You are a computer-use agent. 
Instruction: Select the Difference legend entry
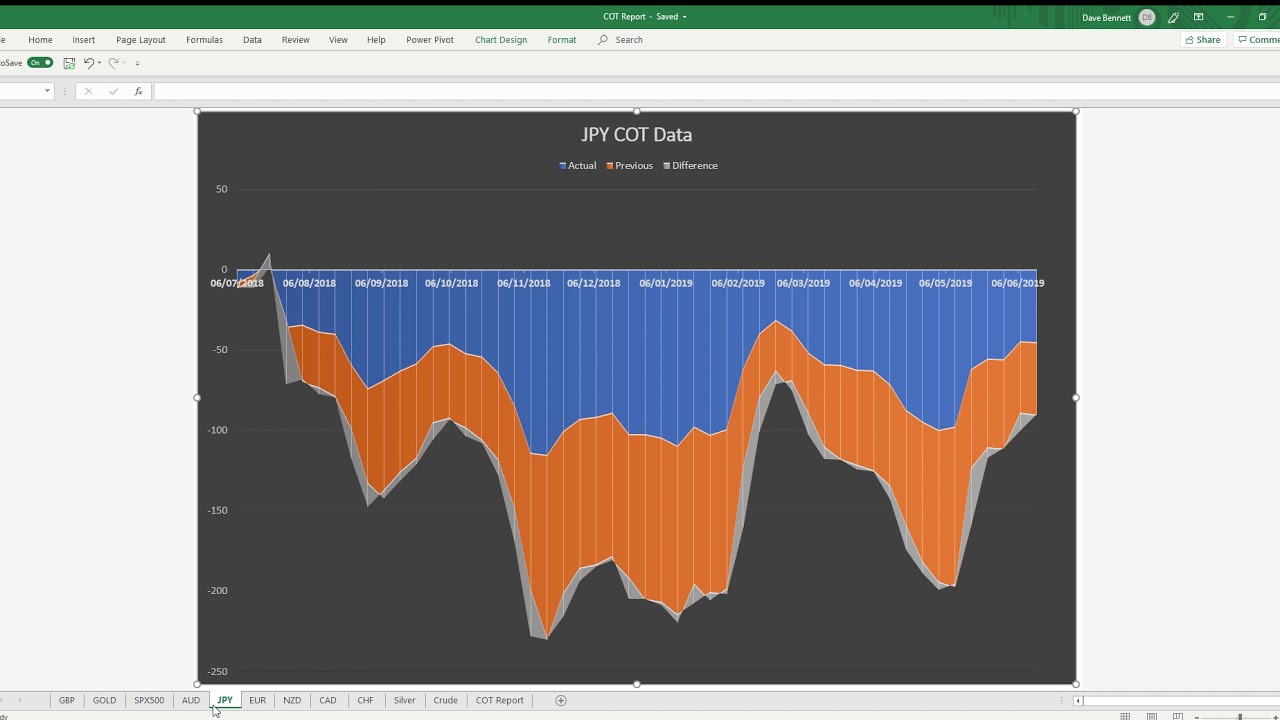coord(690,166)
